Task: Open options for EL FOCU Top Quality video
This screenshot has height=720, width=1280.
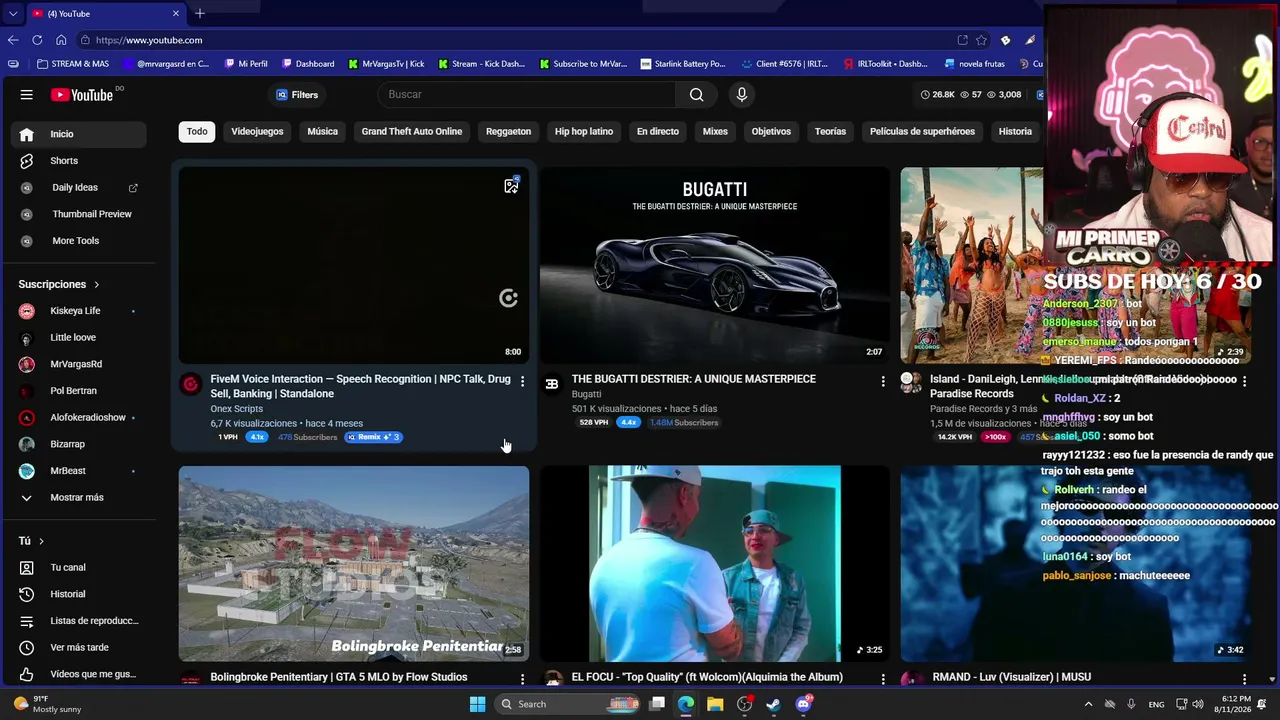Action: click(x=883, y=679)
